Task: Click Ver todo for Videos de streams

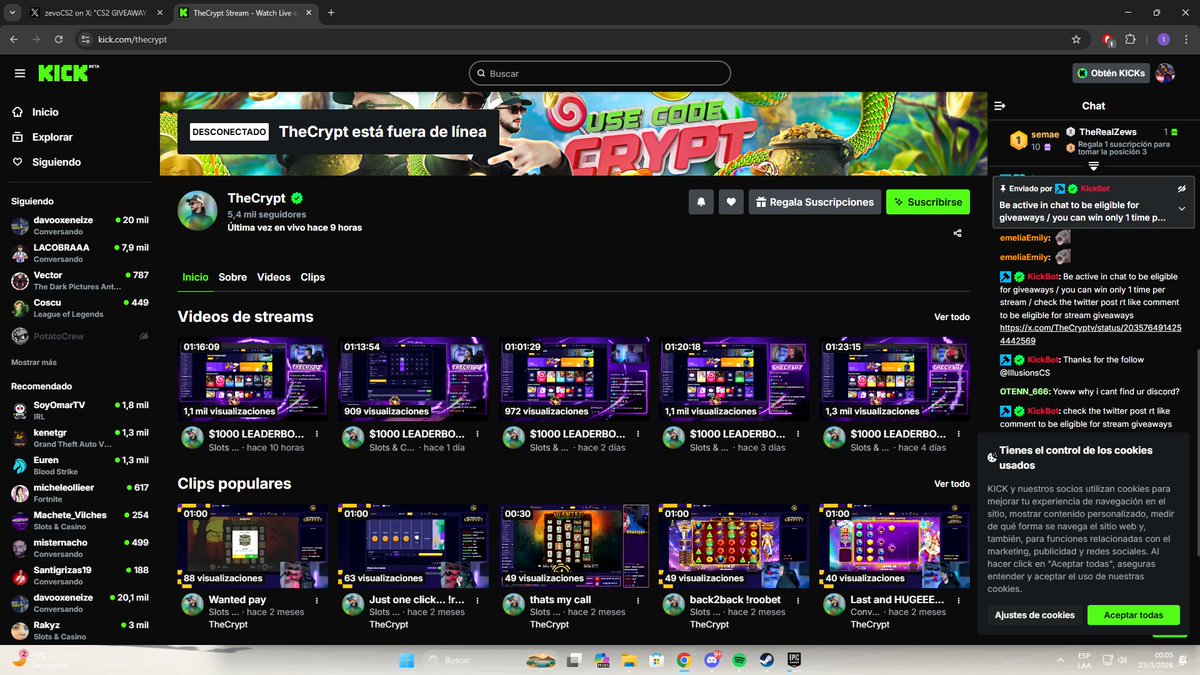Action: [x=952, y=317]
